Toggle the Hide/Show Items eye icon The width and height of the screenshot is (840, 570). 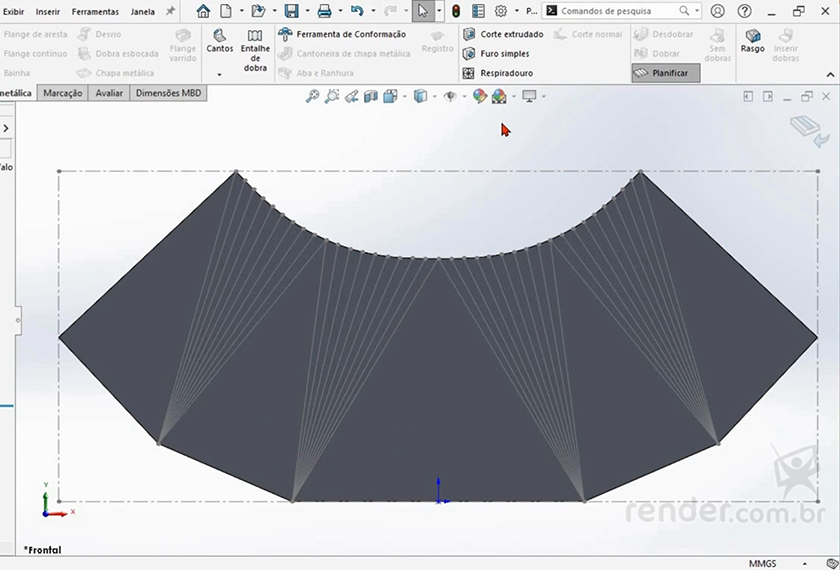(450, 96)
